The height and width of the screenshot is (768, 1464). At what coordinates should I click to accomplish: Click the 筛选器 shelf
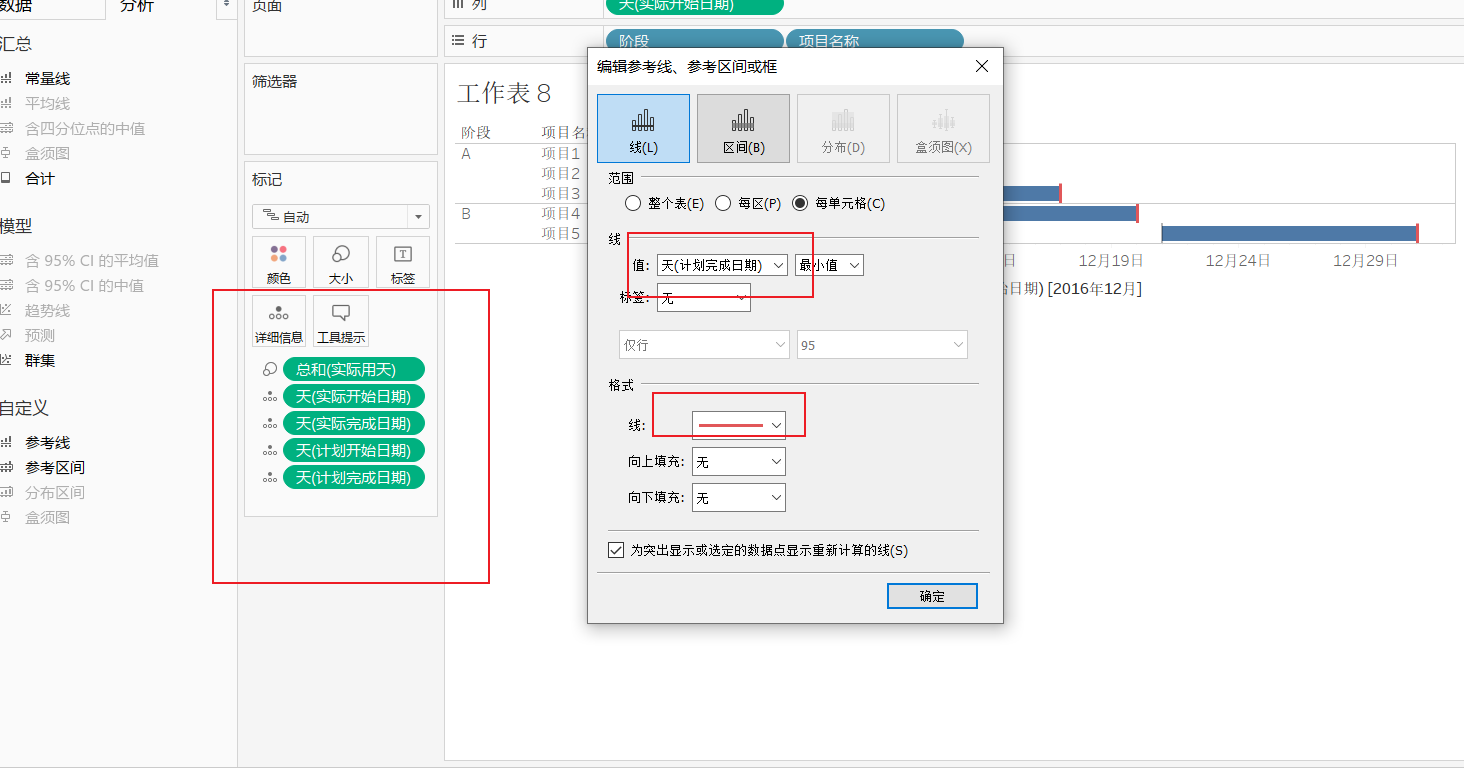tap(341, 109)
